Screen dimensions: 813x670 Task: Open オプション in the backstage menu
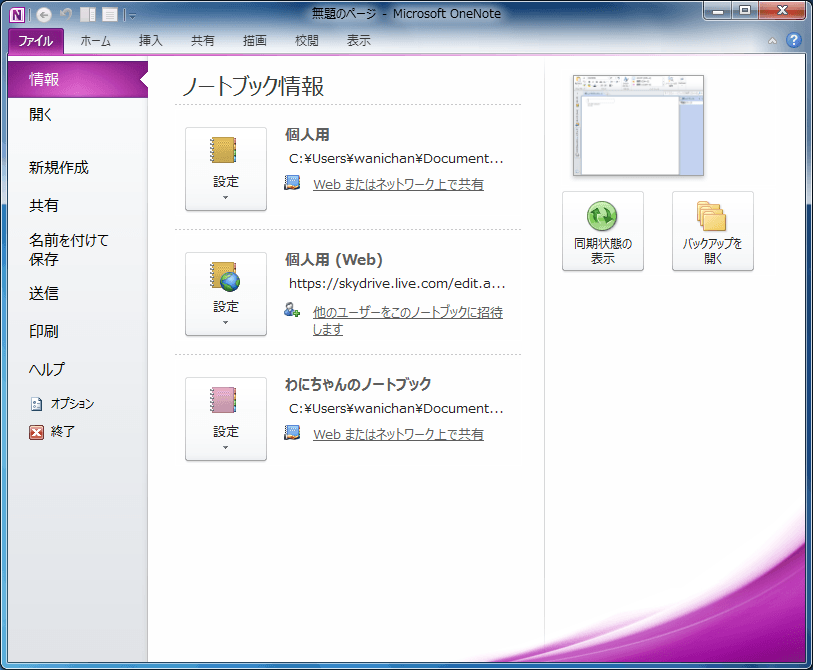click(63, 403)
